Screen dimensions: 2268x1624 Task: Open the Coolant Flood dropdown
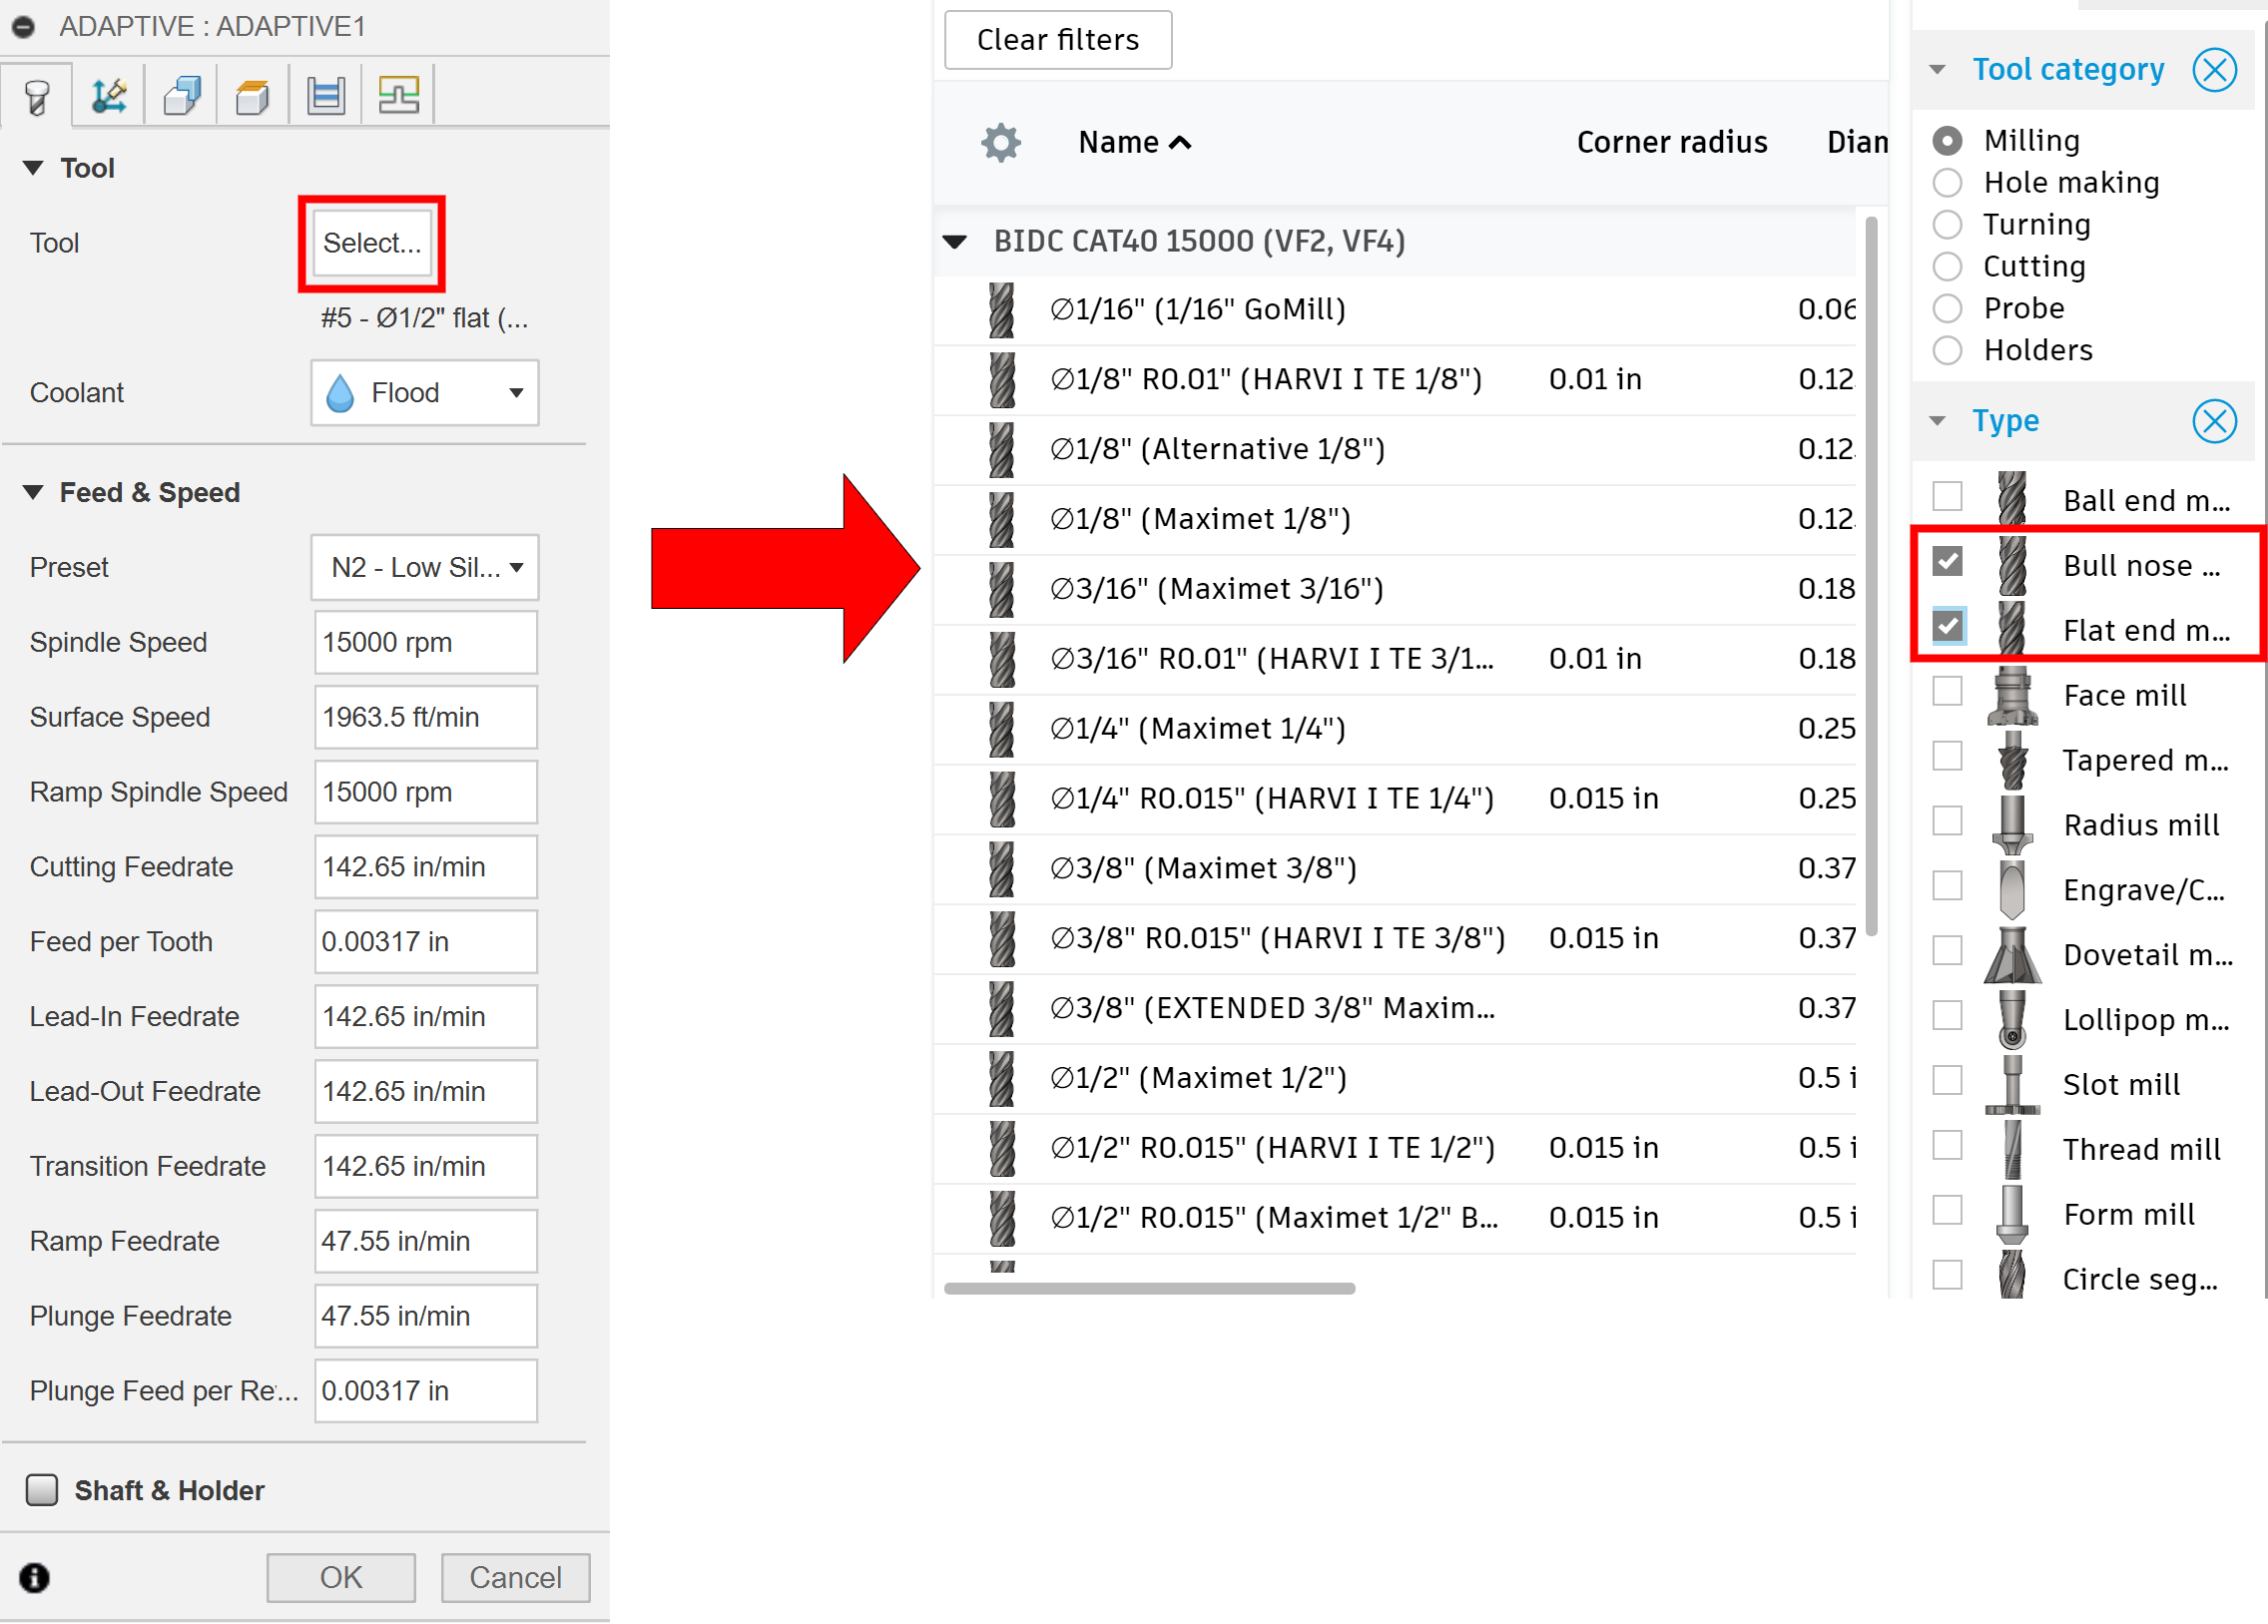pos(425,393)
